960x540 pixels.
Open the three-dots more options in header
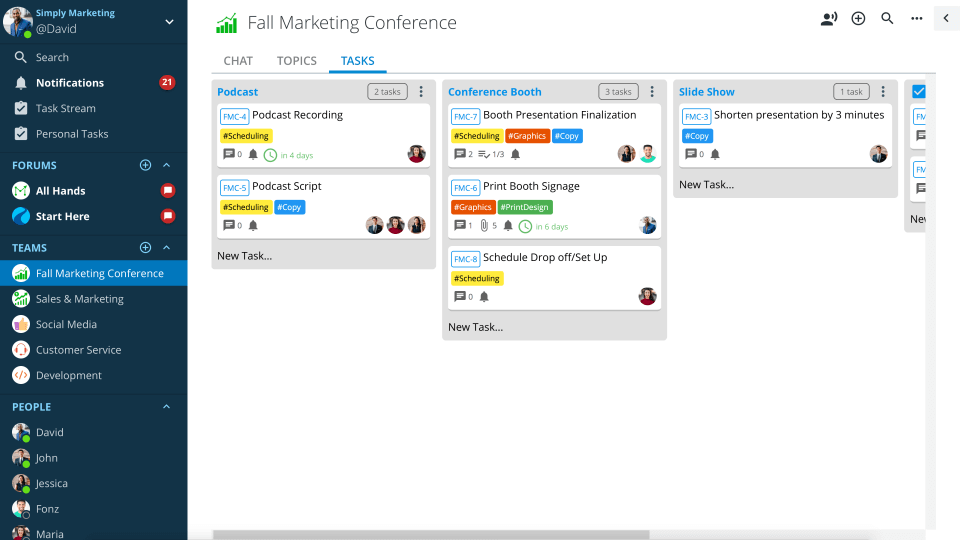coord(916,19)
